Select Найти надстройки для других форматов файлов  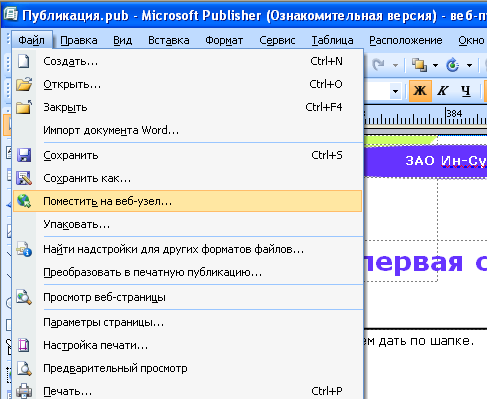(187, 249)
